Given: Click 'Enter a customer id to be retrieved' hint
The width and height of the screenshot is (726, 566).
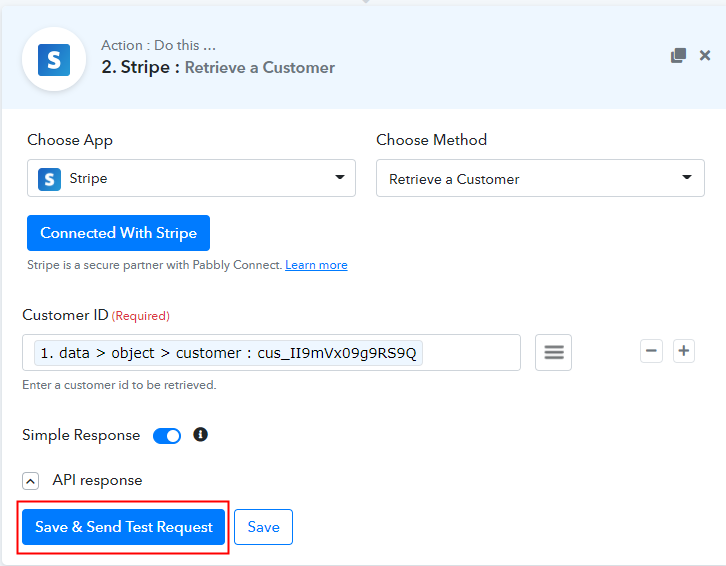Looking at the screenshot, I should click(119, 385).
